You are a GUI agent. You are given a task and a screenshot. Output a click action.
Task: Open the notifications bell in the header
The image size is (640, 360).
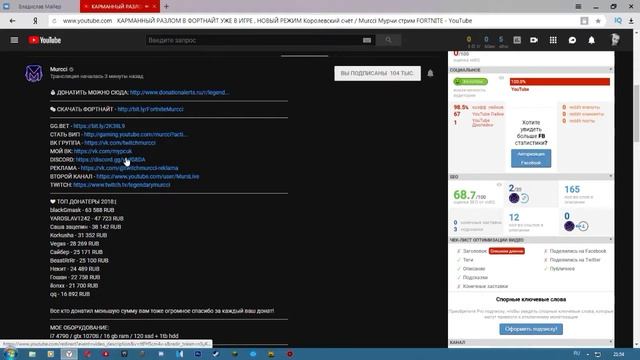(x=591, y=40)
